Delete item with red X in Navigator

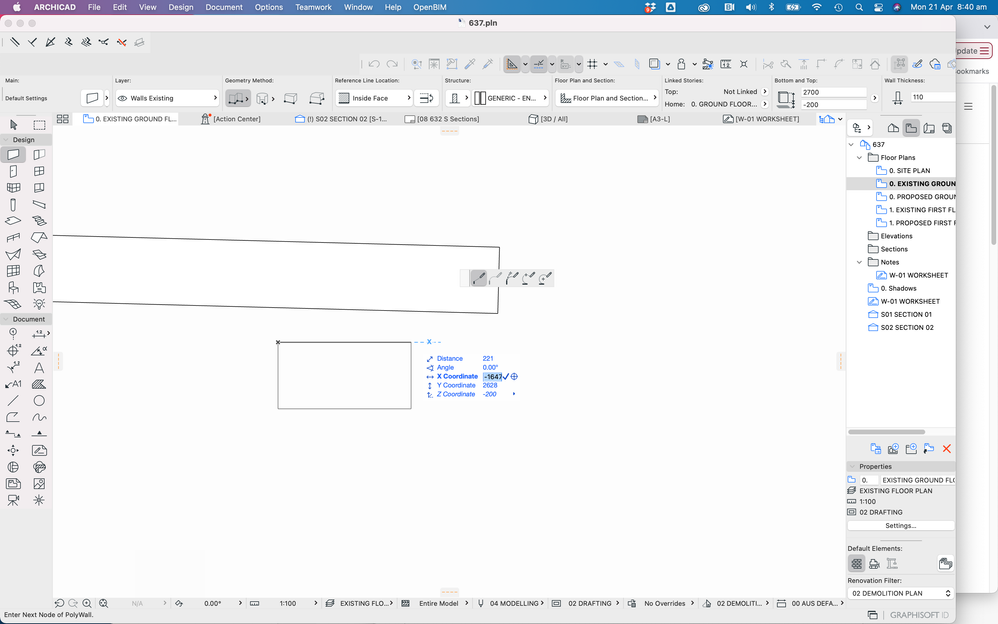point(946,449)
